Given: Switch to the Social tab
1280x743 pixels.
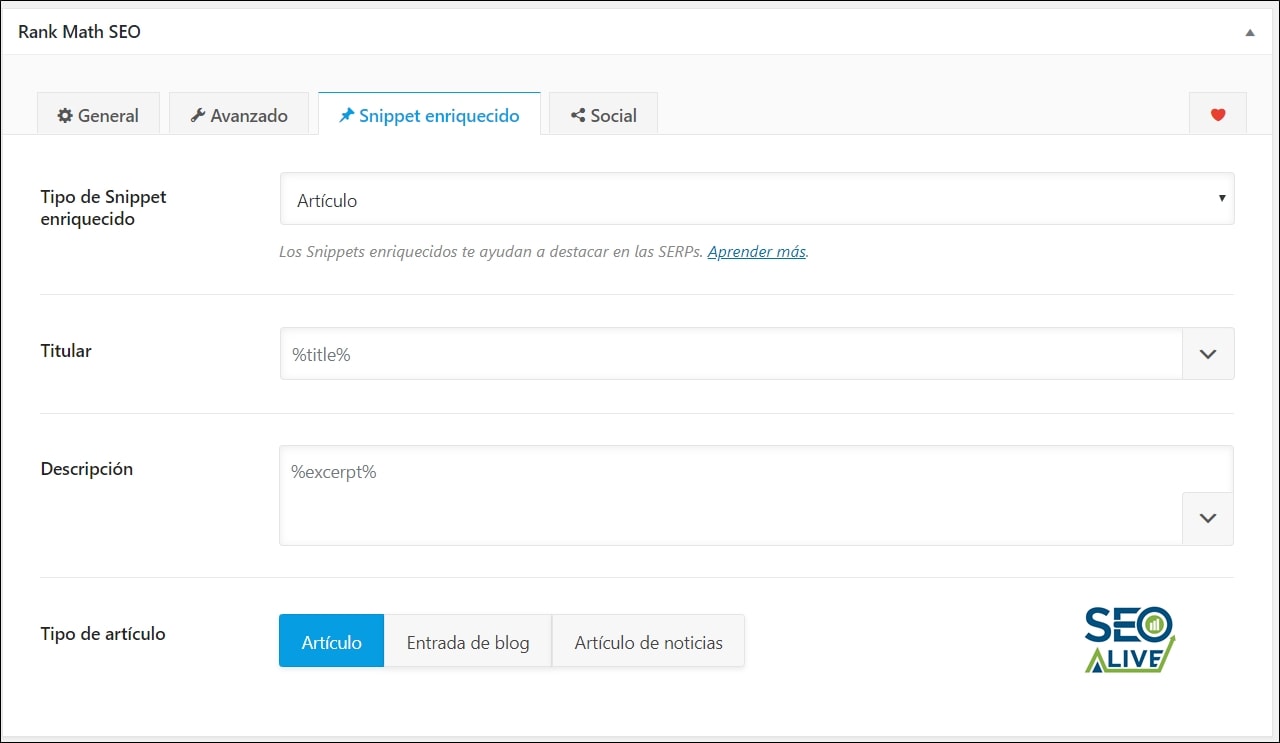Looking at the screenshot, I should (x=603, y=115).
